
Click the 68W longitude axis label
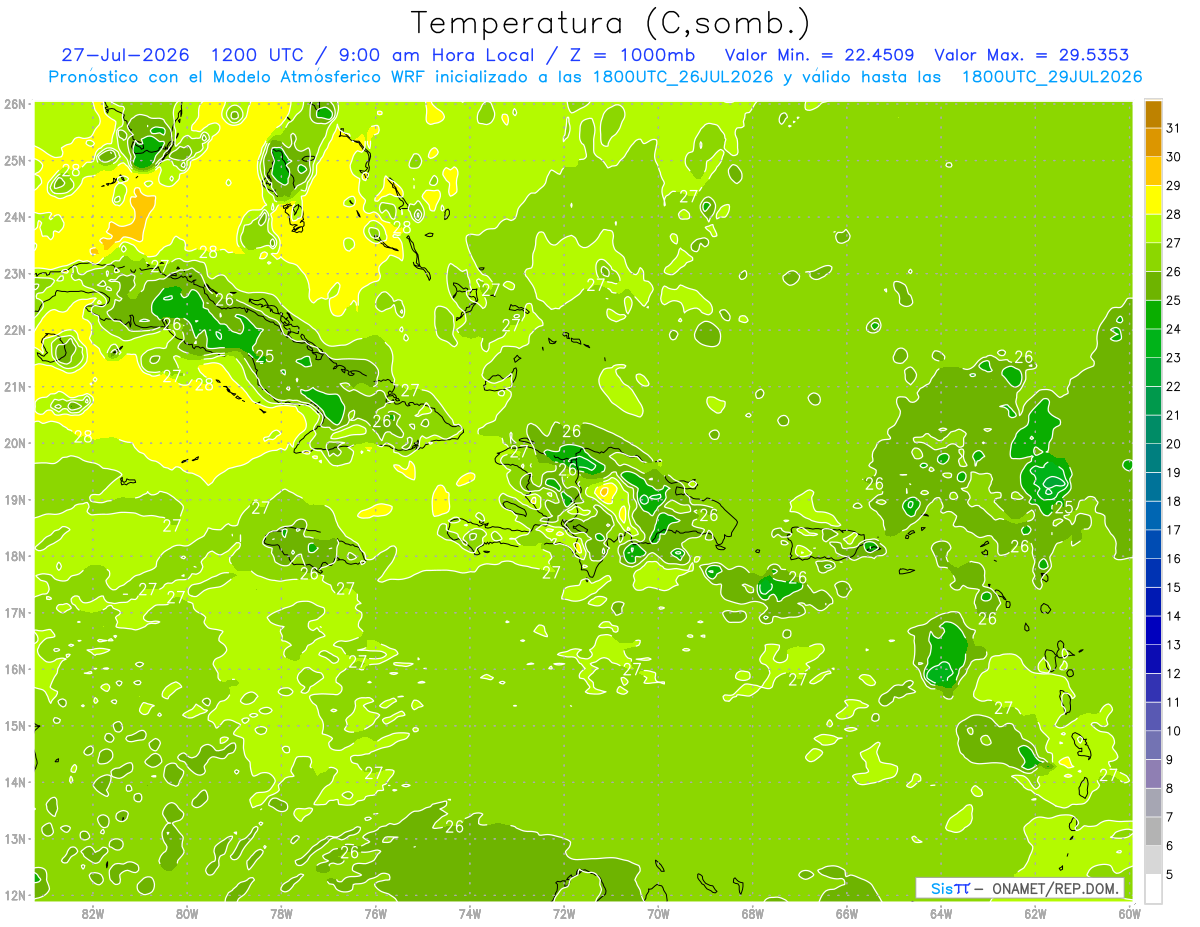coord(752,913)
